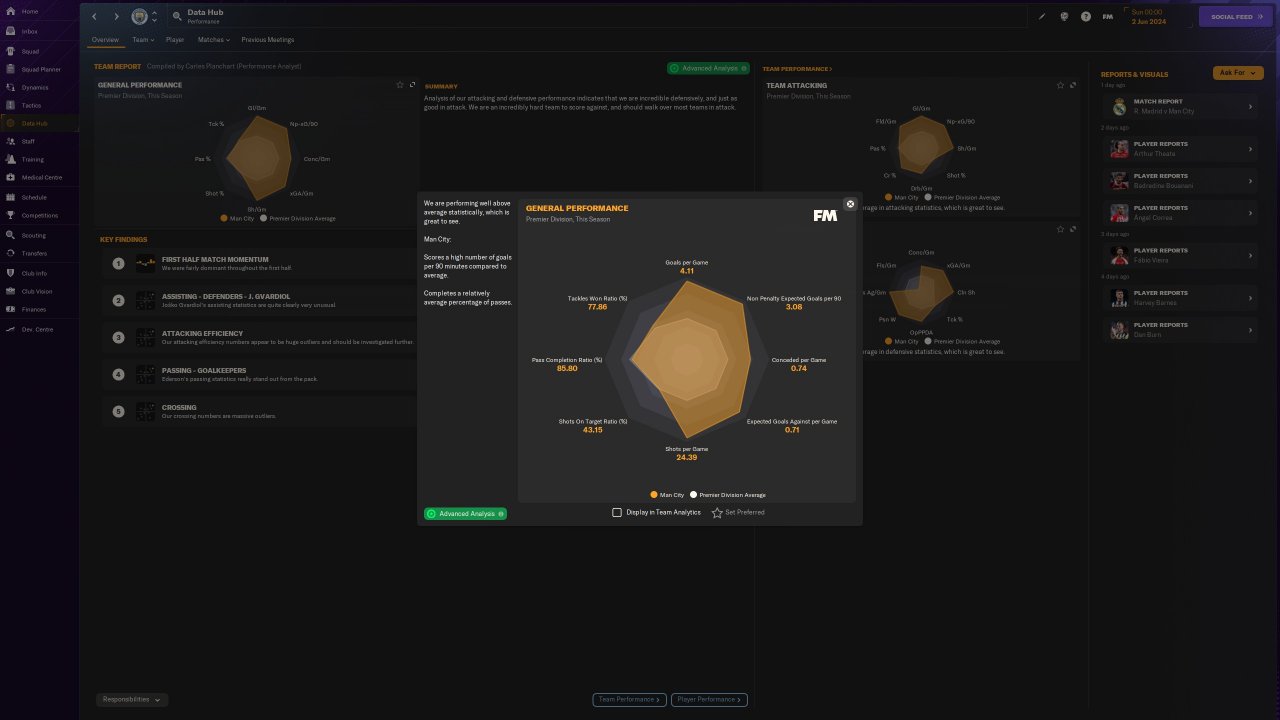Open Transfers in the sidebar
Screen dimensions: 1280x720
point(34,254)
